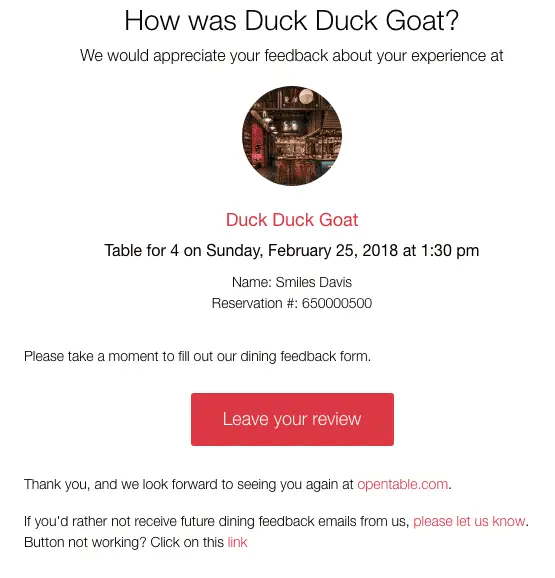This screenshot has height=578, width=555.
Task: Click the moon lantern in restaurant photo
Action: click(x=306, y=97)
